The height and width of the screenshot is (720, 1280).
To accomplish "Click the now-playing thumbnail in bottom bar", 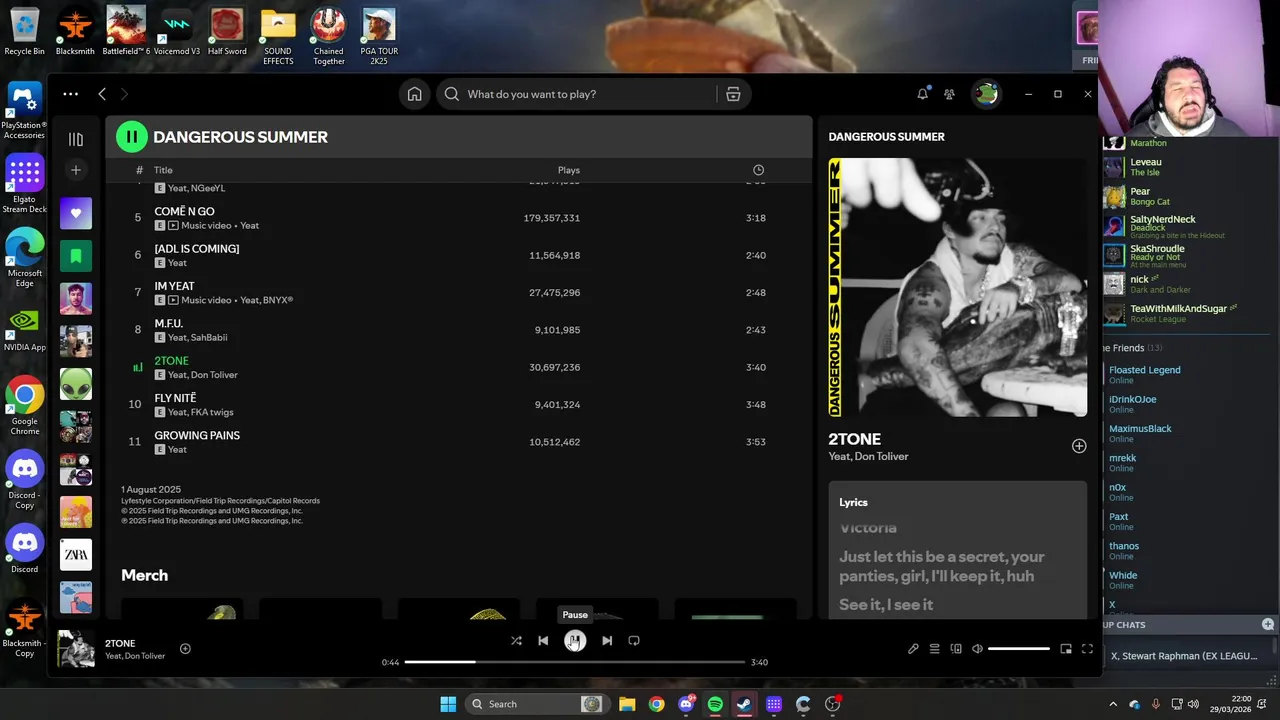I will 76,649.
